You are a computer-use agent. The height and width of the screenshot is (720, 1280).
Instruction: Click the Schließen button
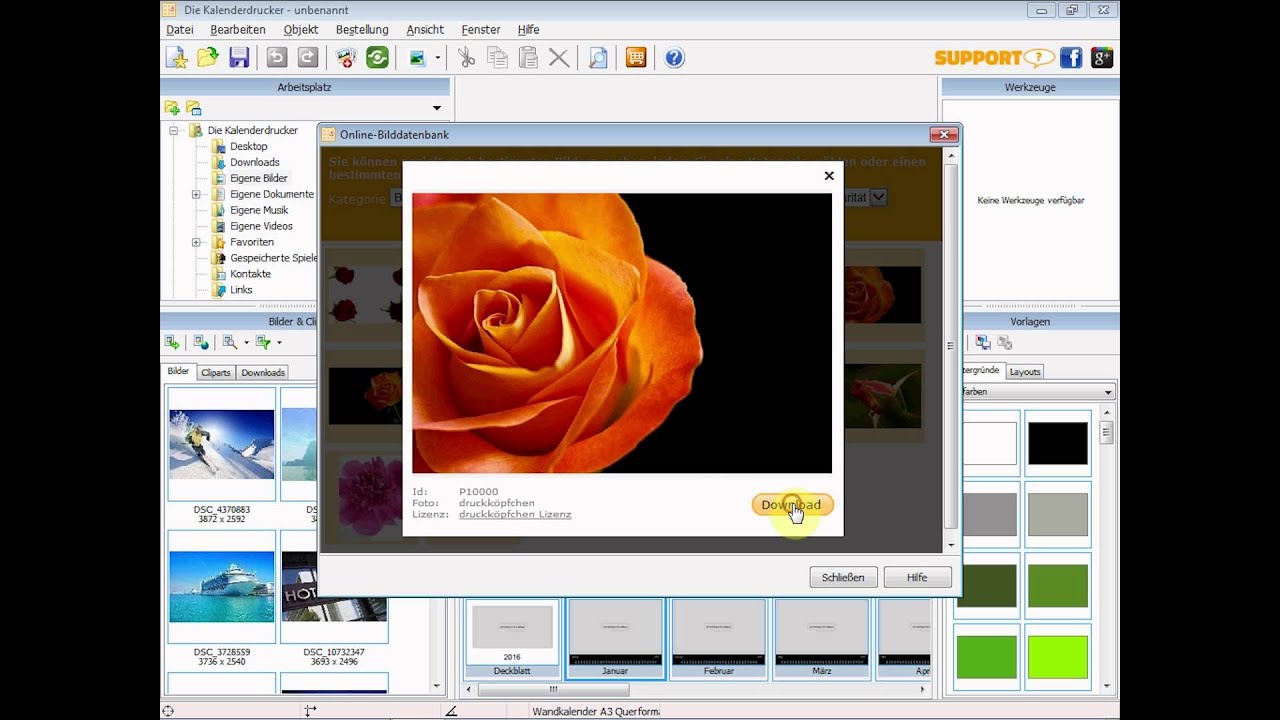pos(843,577)
